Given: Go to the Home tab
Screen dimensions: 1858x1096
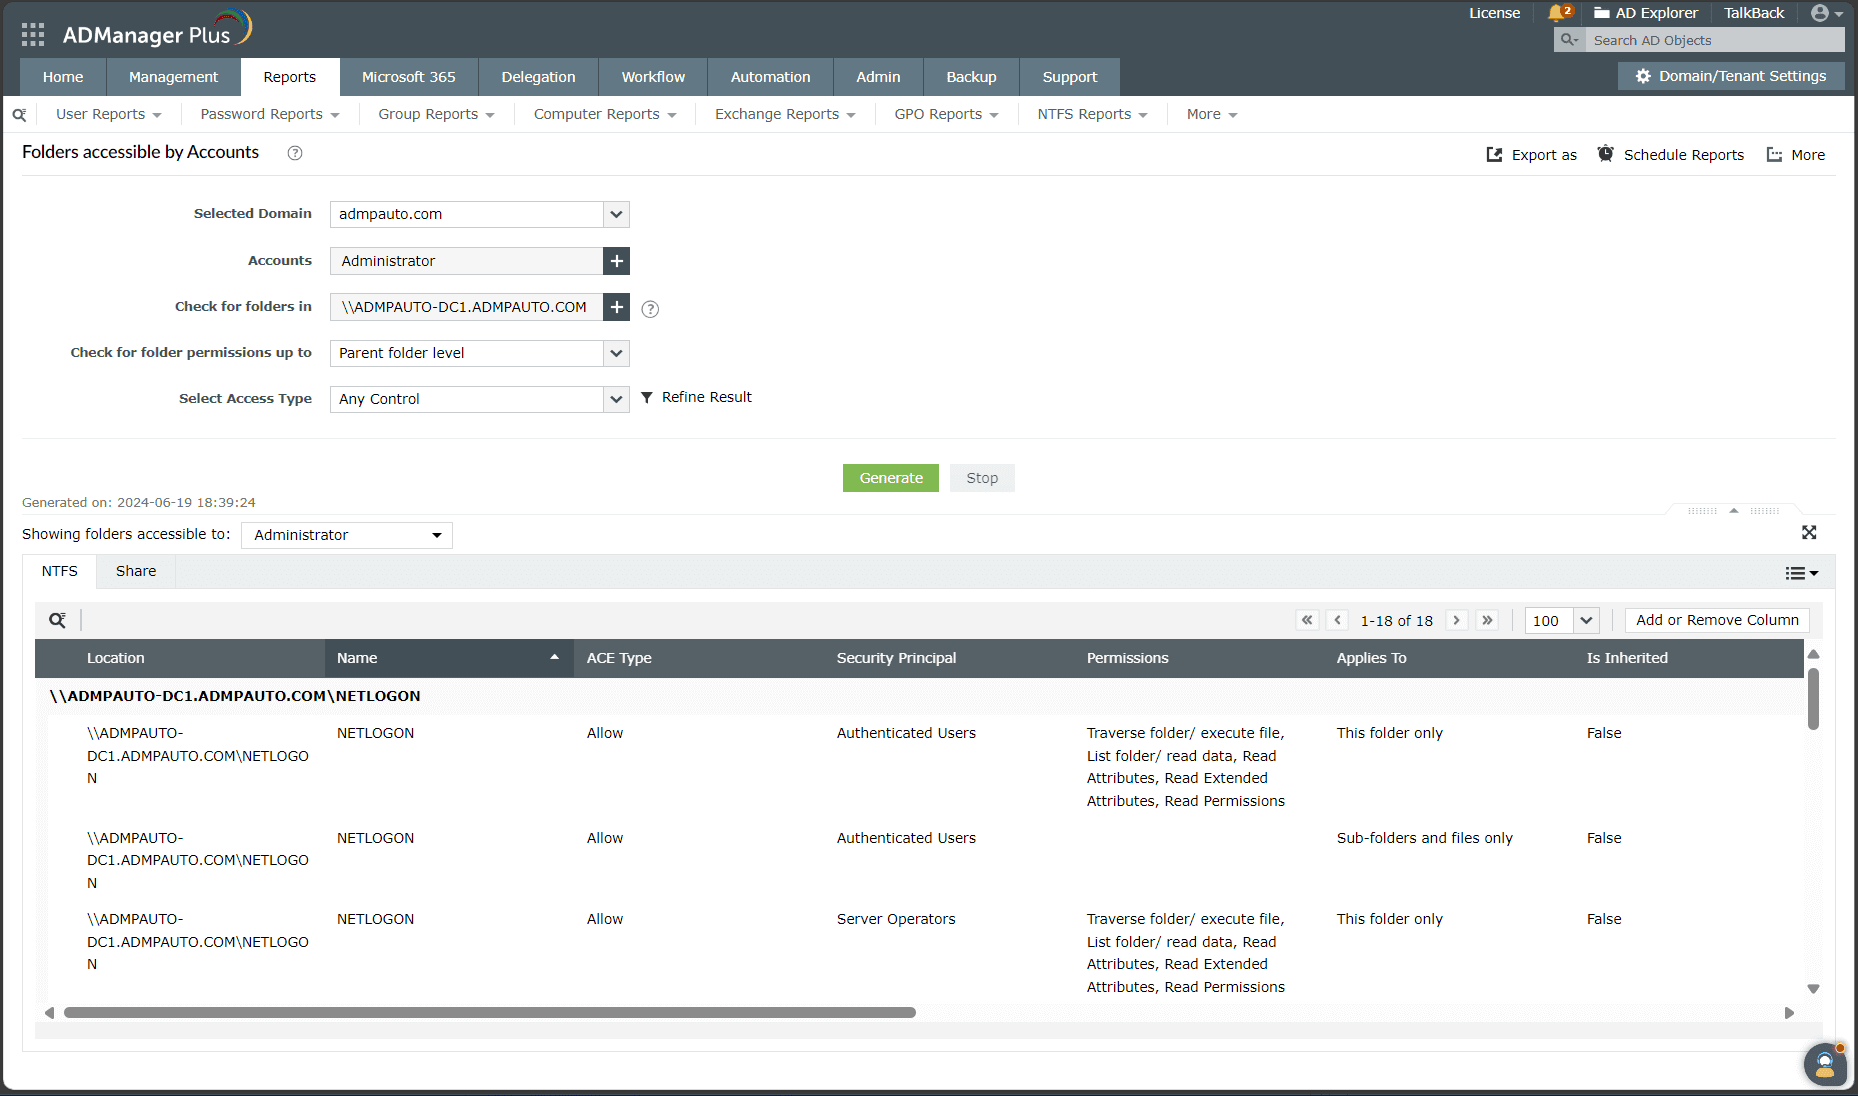Looking at the screenshot, I should [63, 77].
